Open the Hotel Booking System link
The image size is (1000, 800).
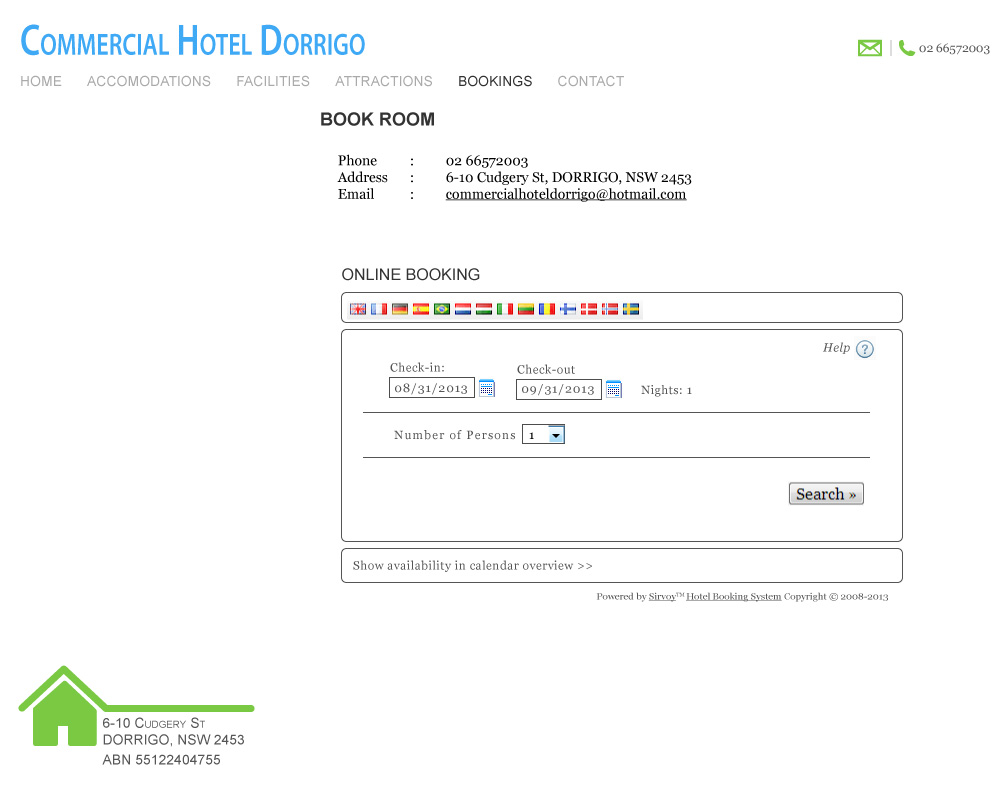tap(733, 596)
